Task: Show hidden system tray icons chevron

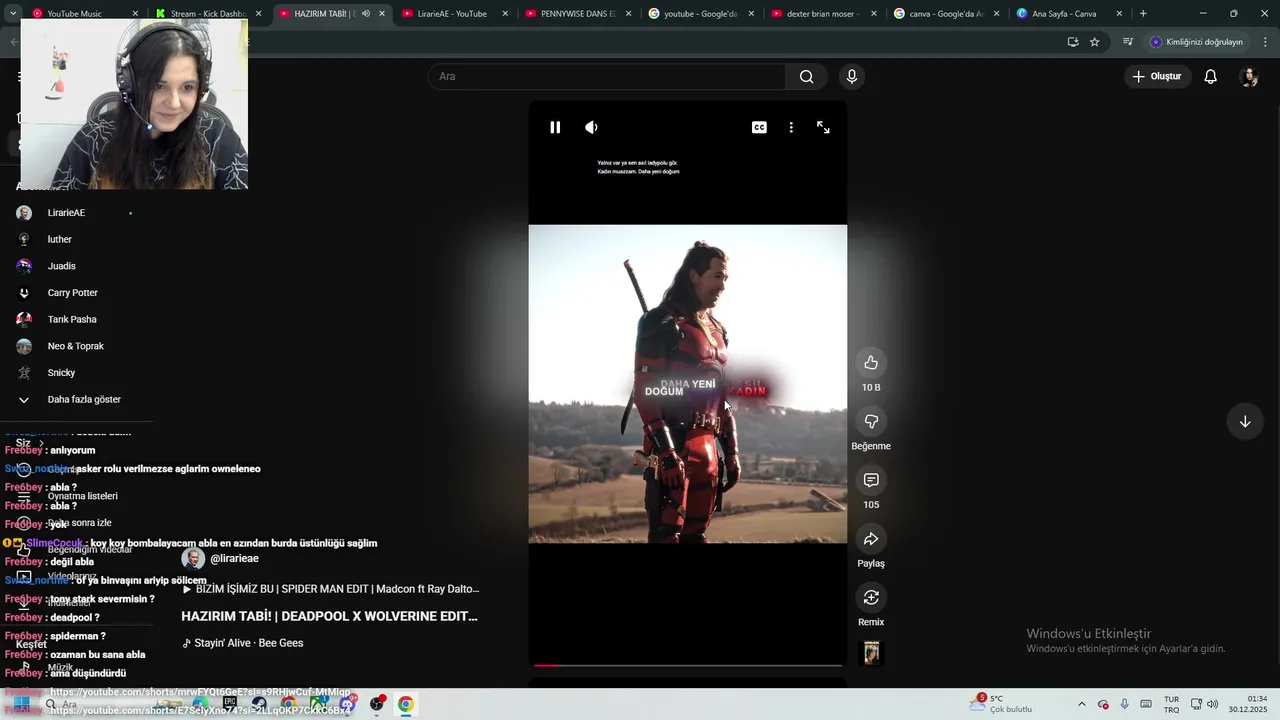Action: tap(1081, 704)
